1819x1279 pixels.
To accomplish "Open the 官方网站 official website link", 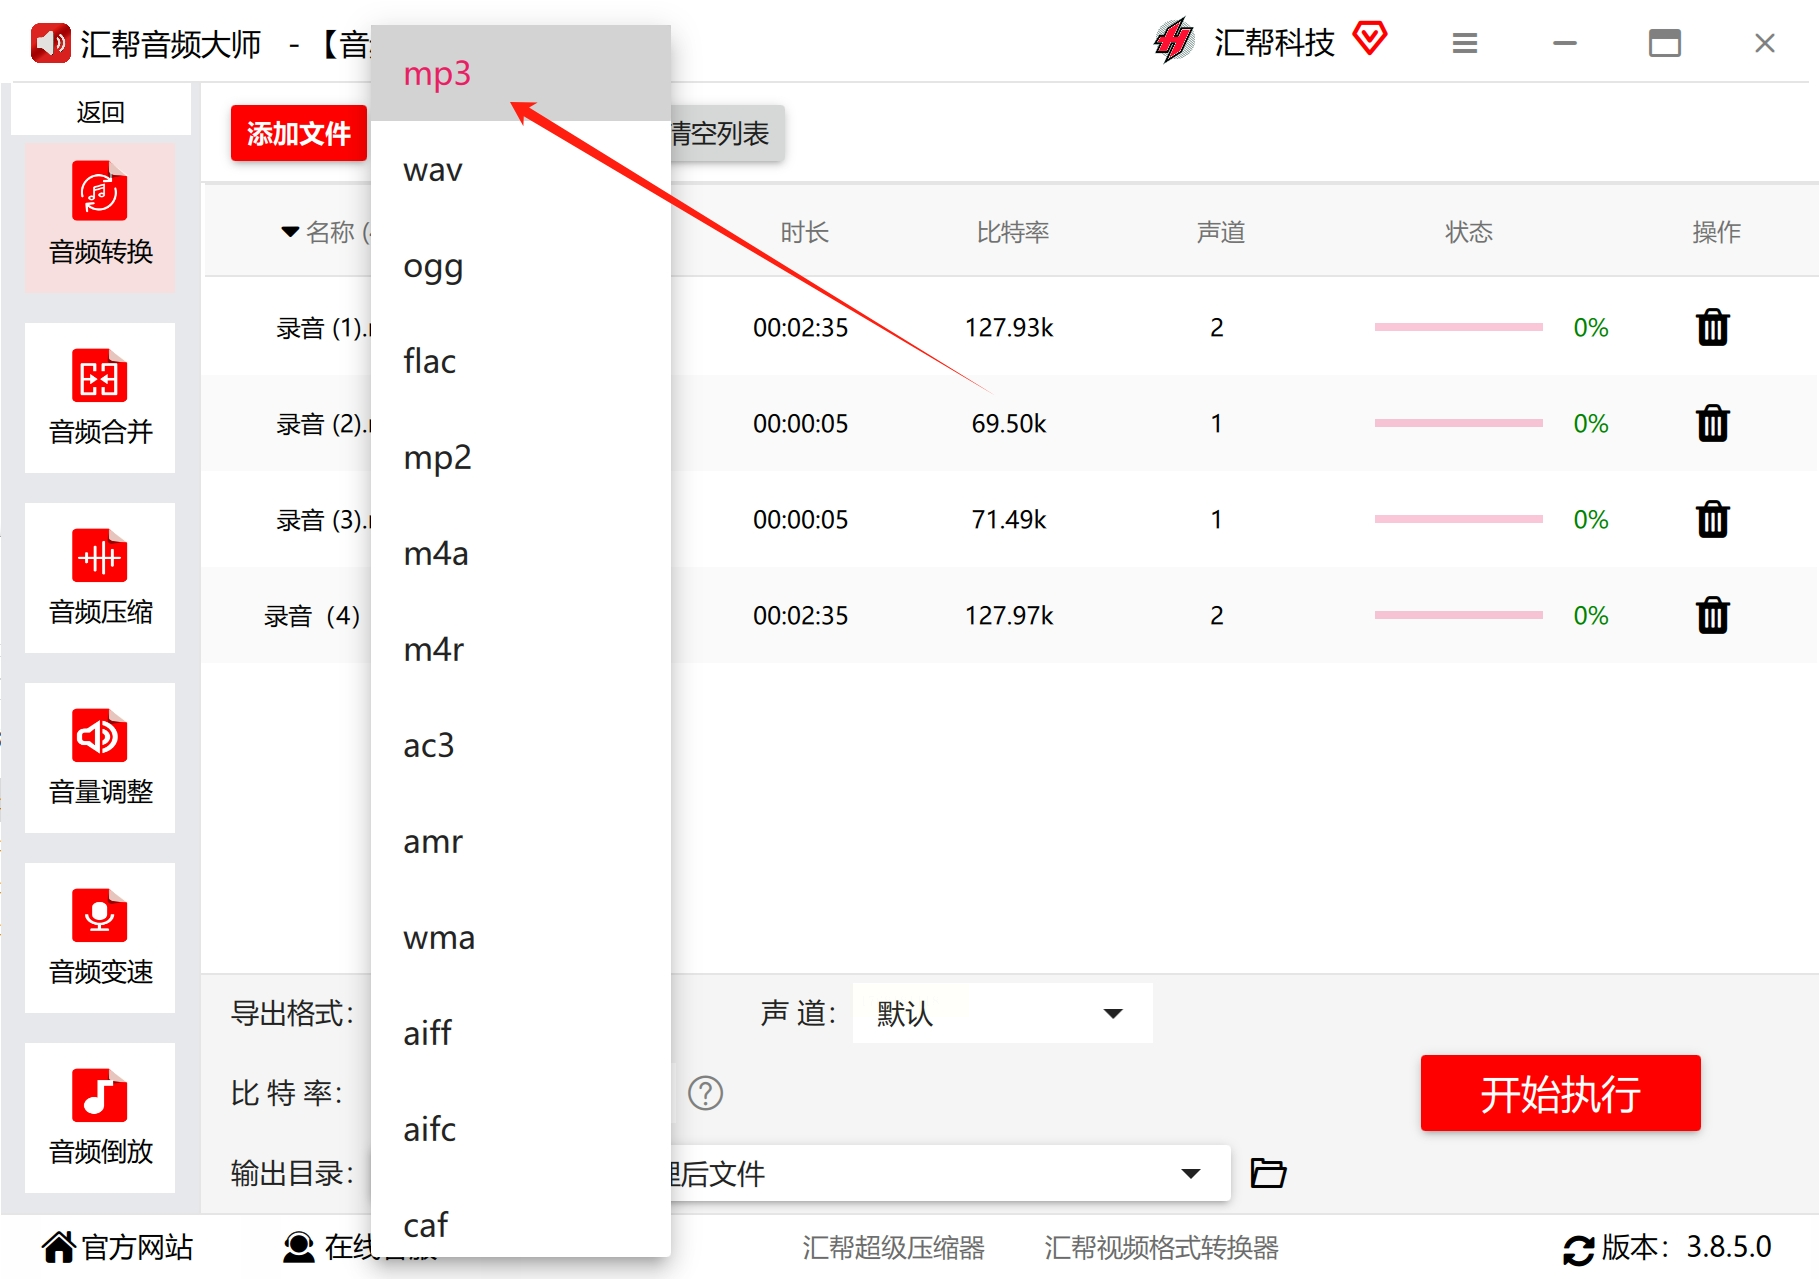I will (x=117, y=1247).
